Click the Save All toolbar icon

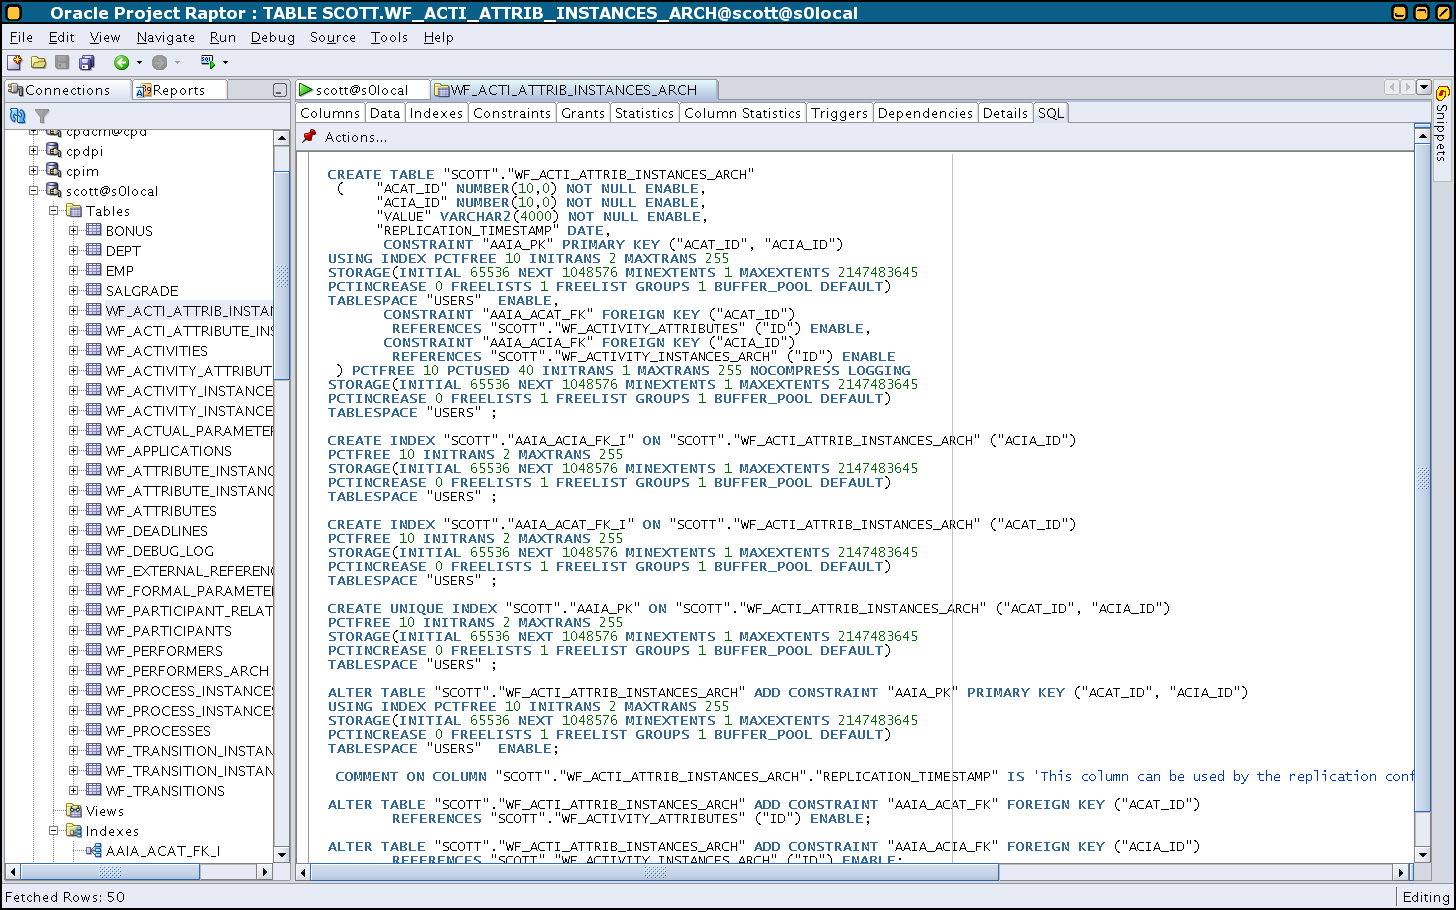pos(86,62)
